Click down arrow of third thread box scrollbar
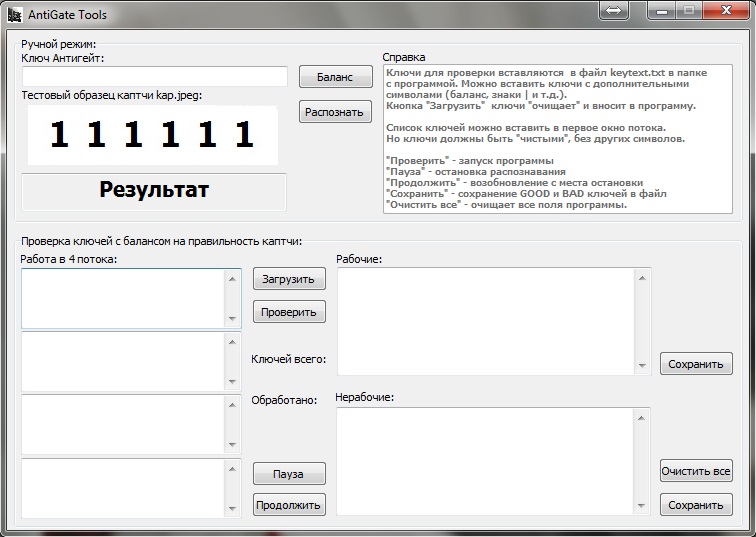The image size is (756, 537). [232, 444]
